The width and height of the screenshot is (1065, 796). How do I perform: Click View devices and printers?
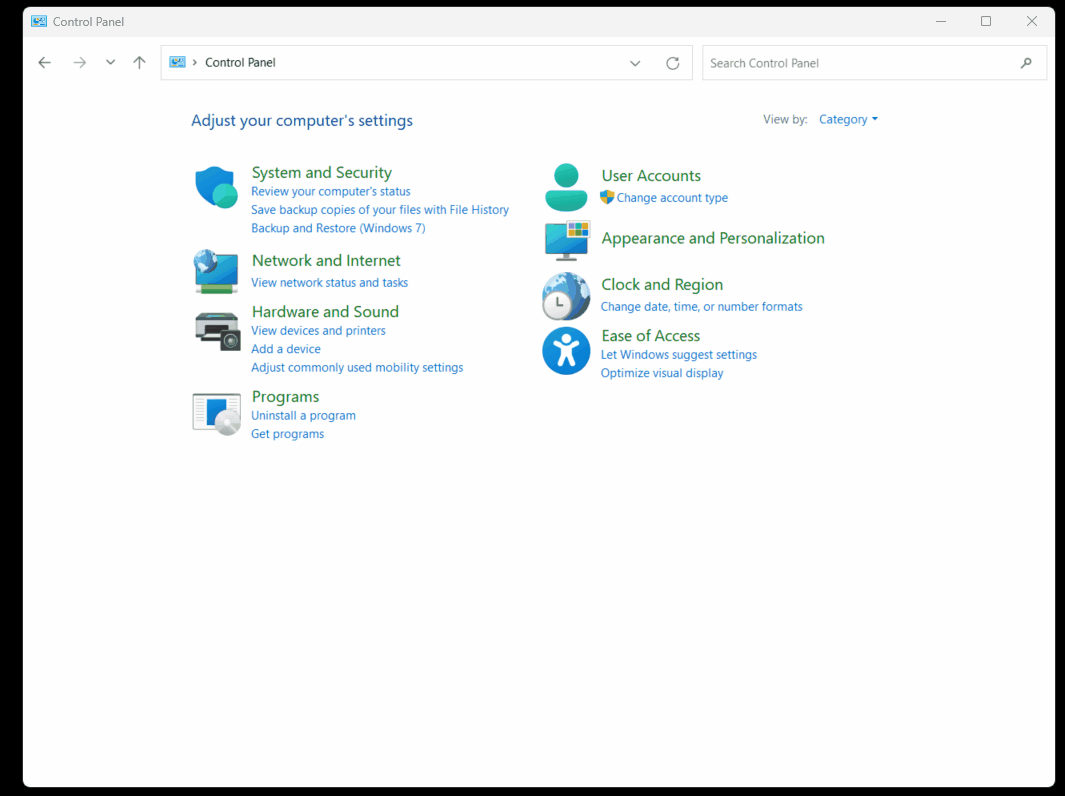(x=319, y=331)
